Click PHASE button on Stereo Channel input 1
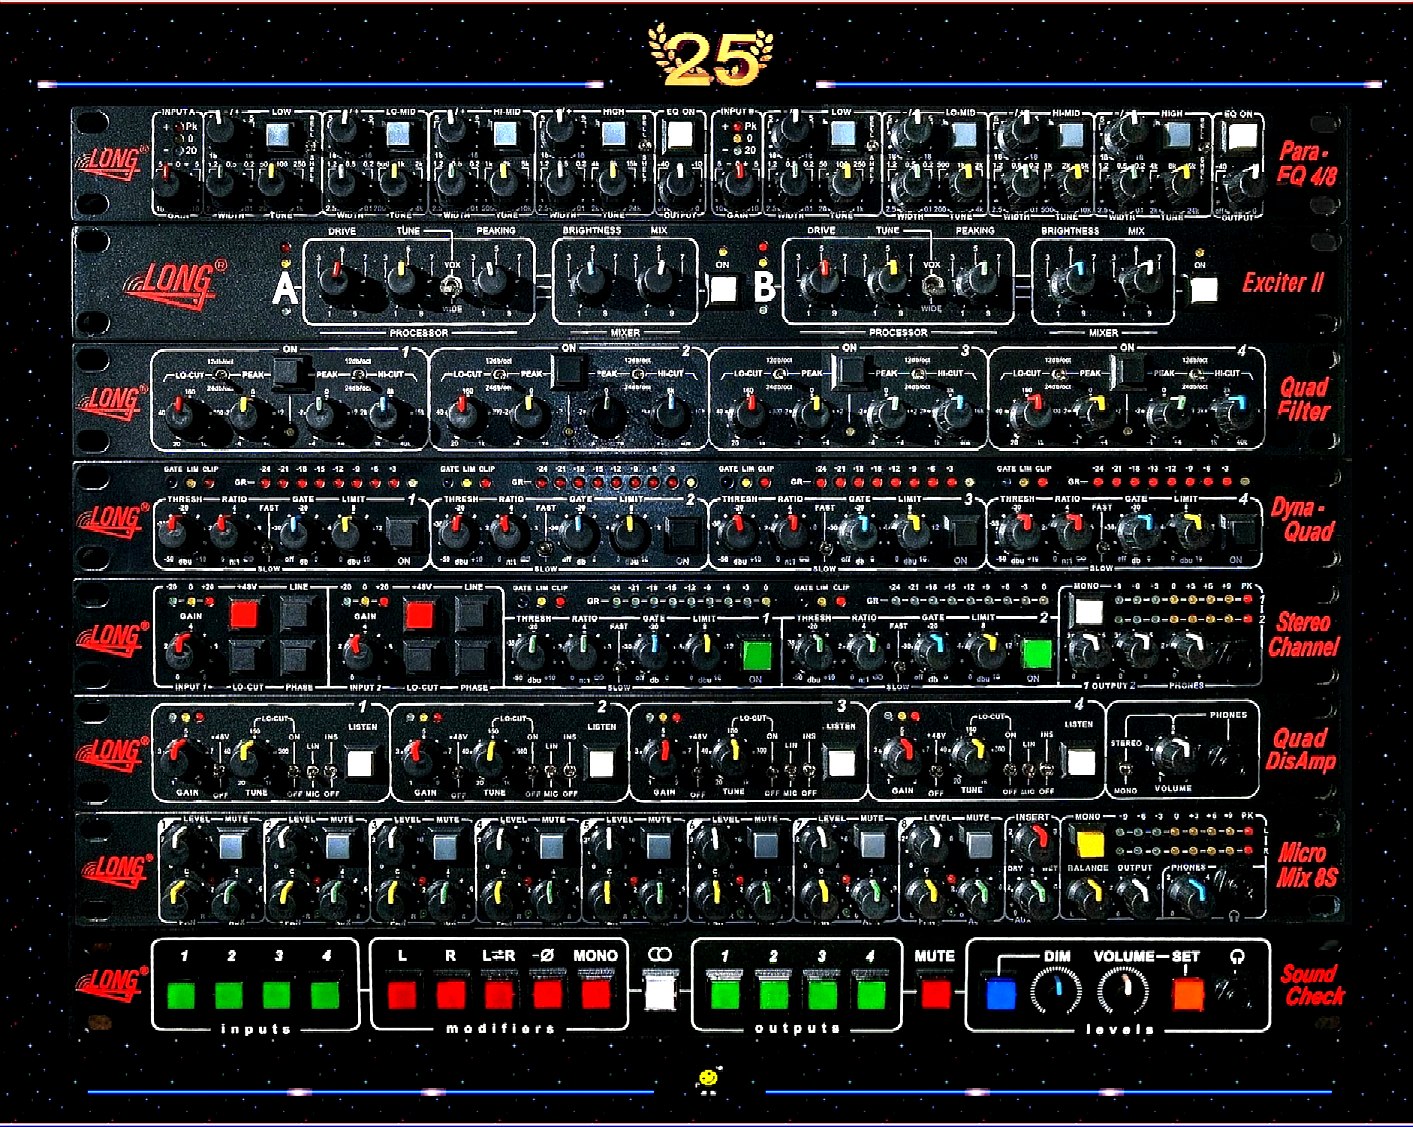The width and height of the screenshot is (1413, 1127). [x=298, y=658]
